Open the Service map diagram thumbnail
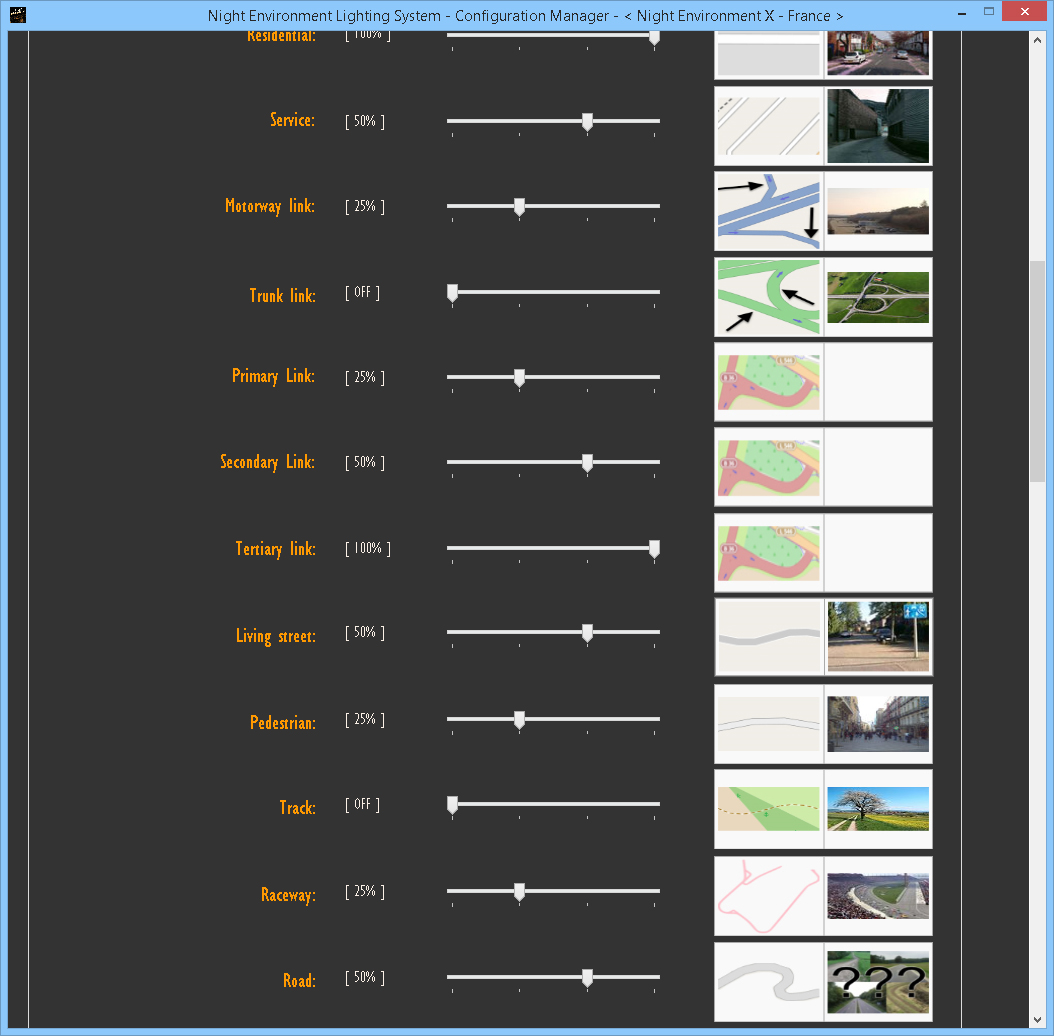This screenshot has width=1054, height=1036. (768, 126)
